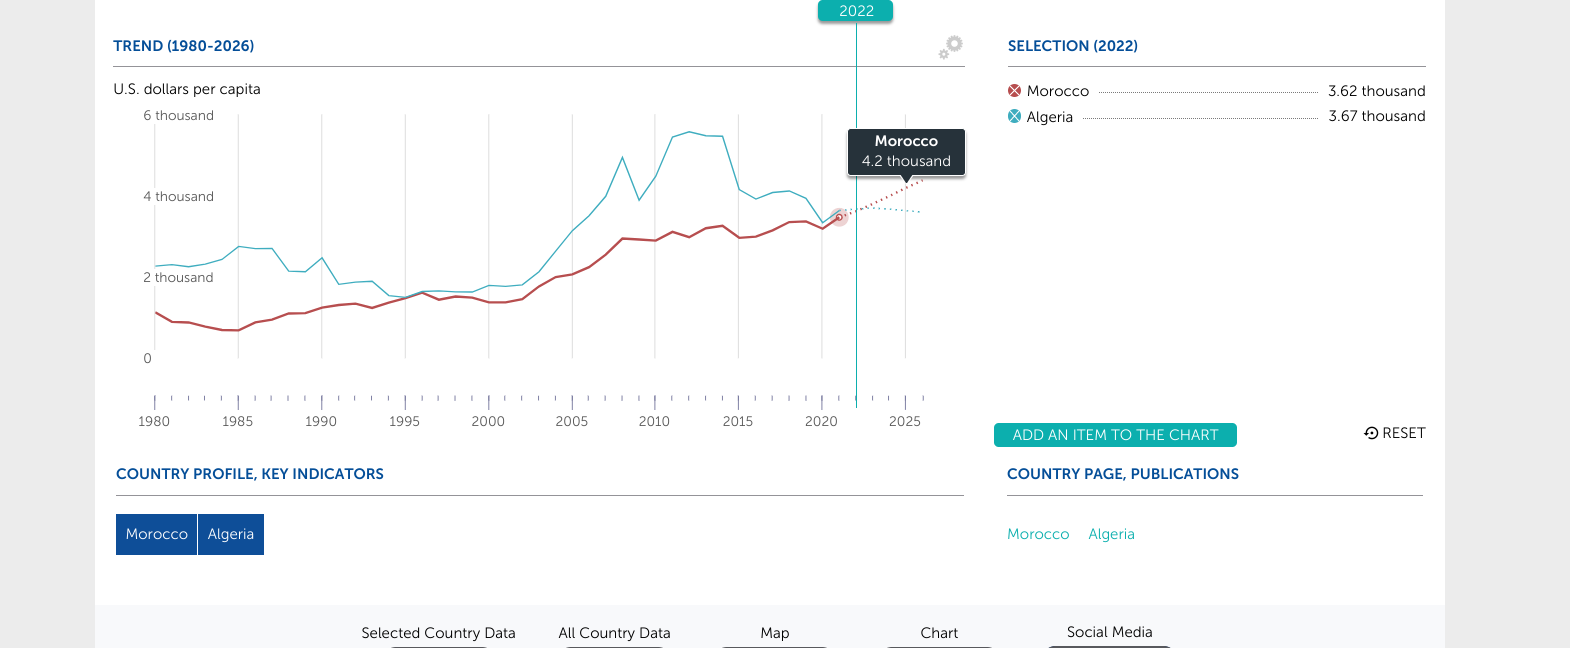This screenshot has width=1570, height=648.
Task: Click the 2022 year flag above chart
Action: coord(856,11)
